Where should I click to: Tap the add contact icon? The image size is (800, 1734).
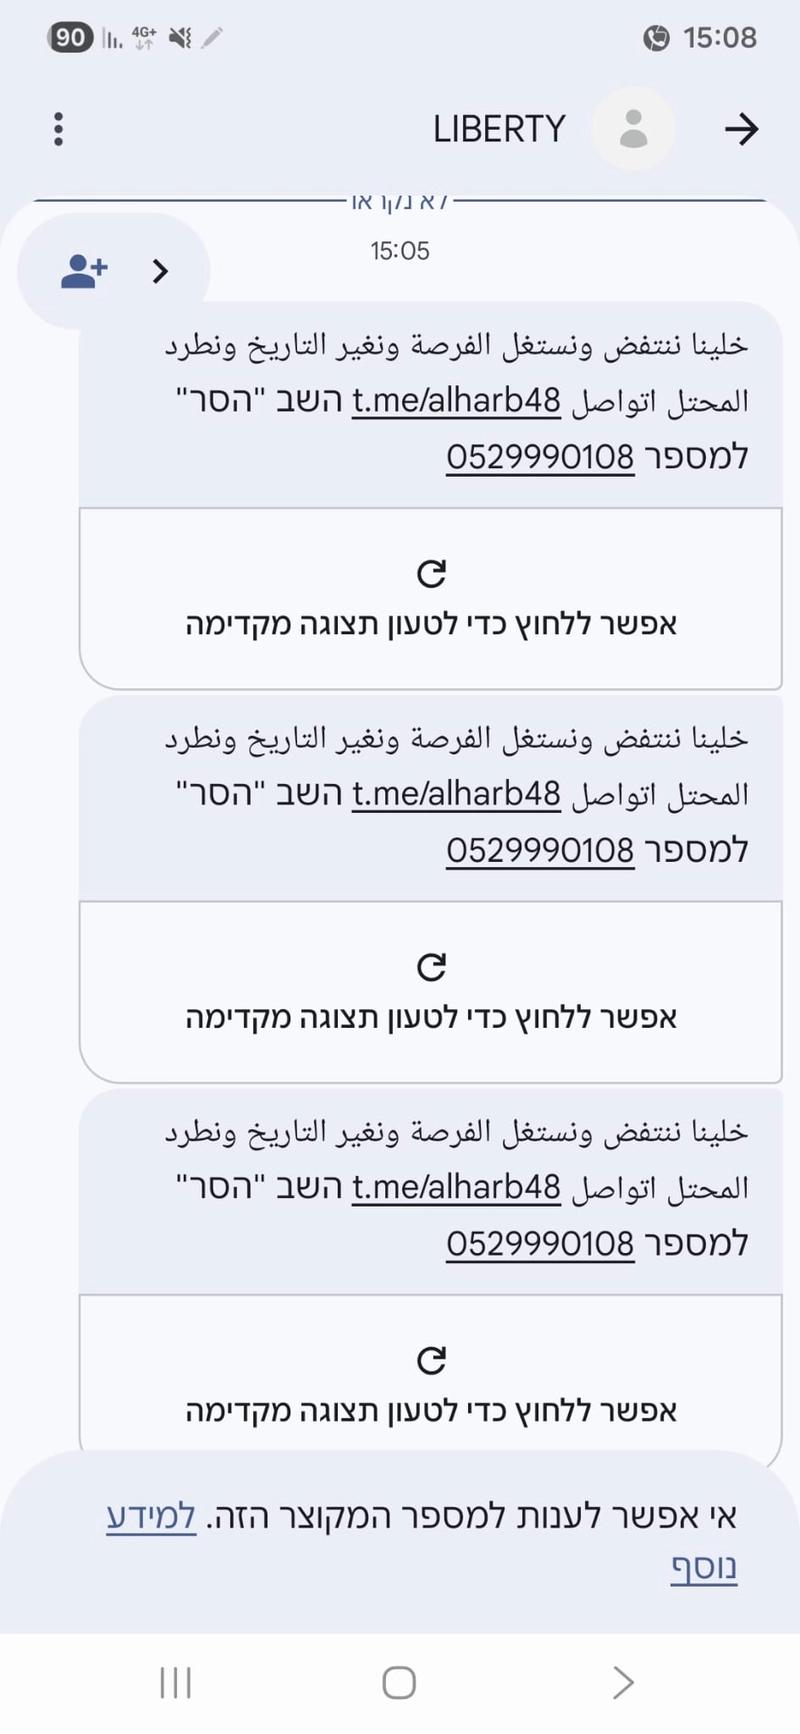(84, 271)
